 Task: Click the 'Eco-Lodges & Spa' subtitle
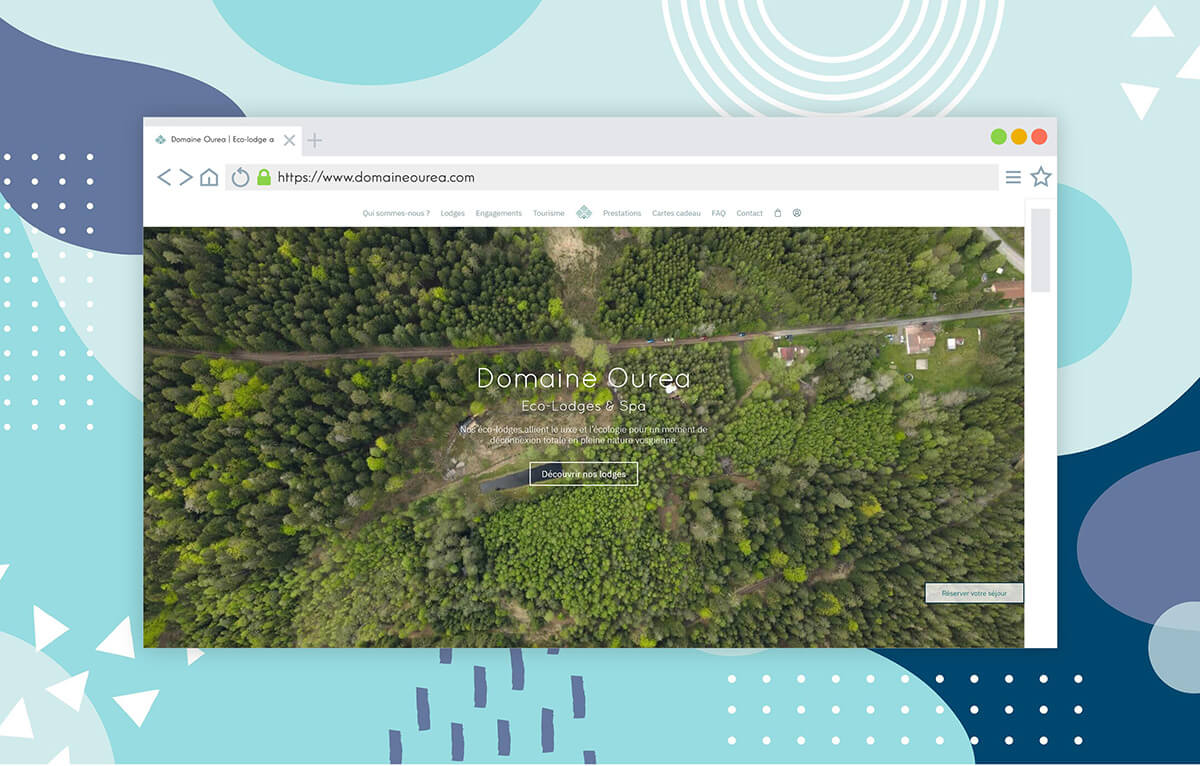coord(584,406)
